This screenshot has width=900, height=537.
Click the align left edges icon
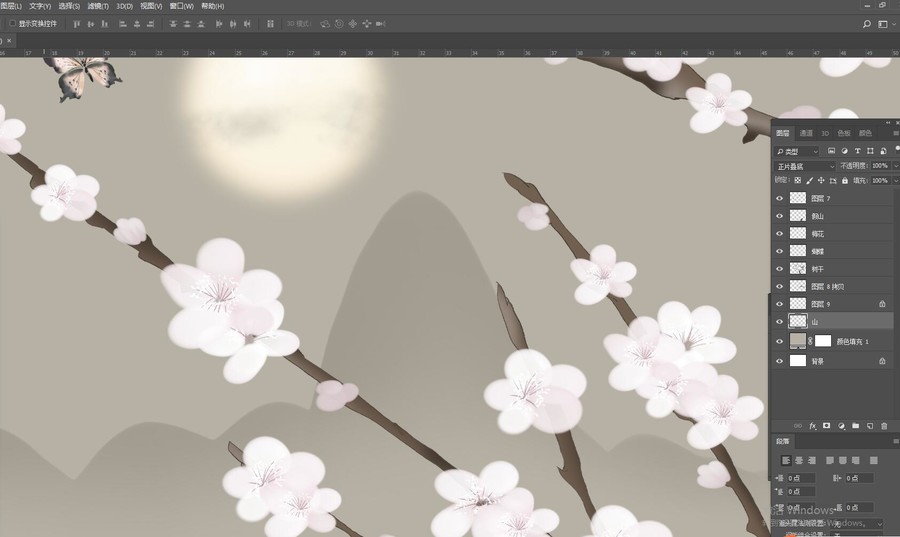(x=123, y=24)
